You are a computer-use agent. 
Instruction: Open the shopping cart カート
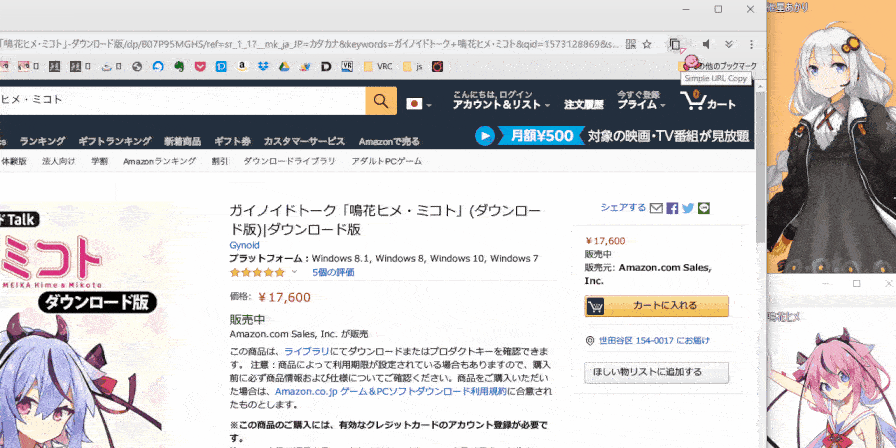tap(708, 101)
